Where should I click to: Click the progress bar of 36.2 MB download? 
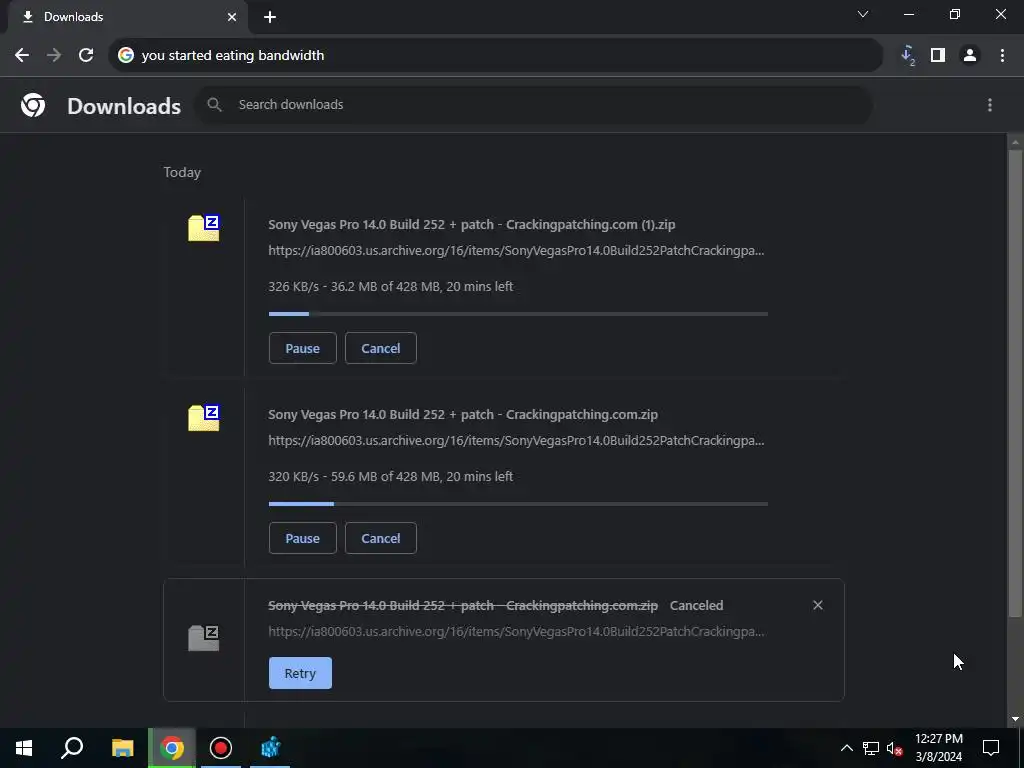518,314
